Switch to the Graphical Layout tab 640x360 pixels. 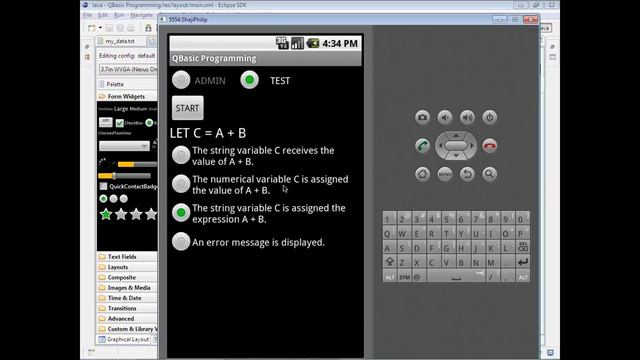(x=124, y=340)
